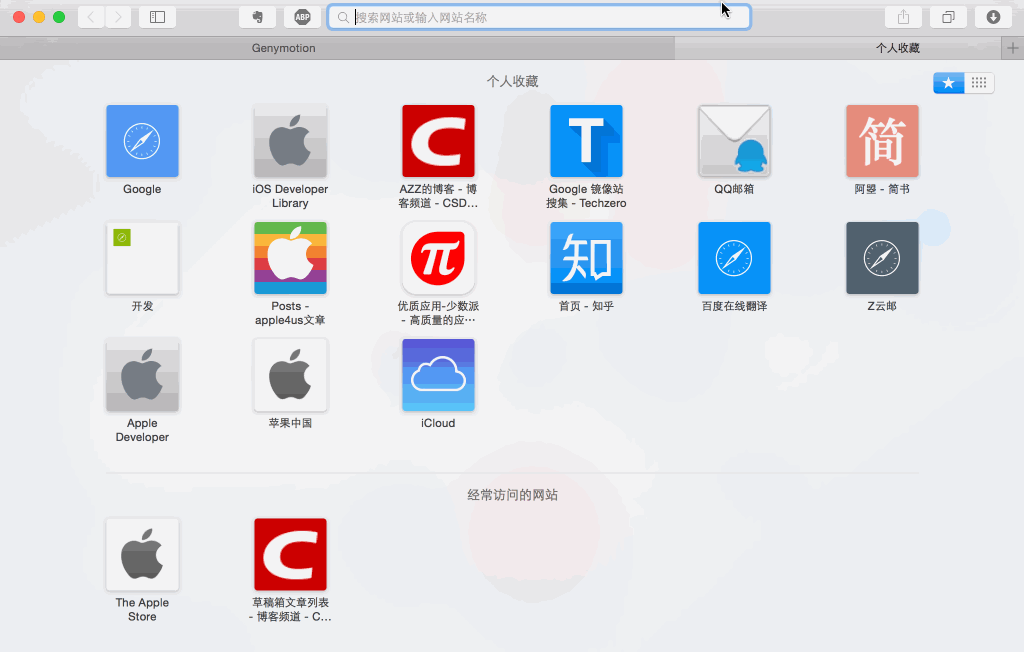Show Top Sites grid view toggle
Image resolution: width=1024 pixels, height=652 pixels.
pyautogui.click(x=979, y=82)
